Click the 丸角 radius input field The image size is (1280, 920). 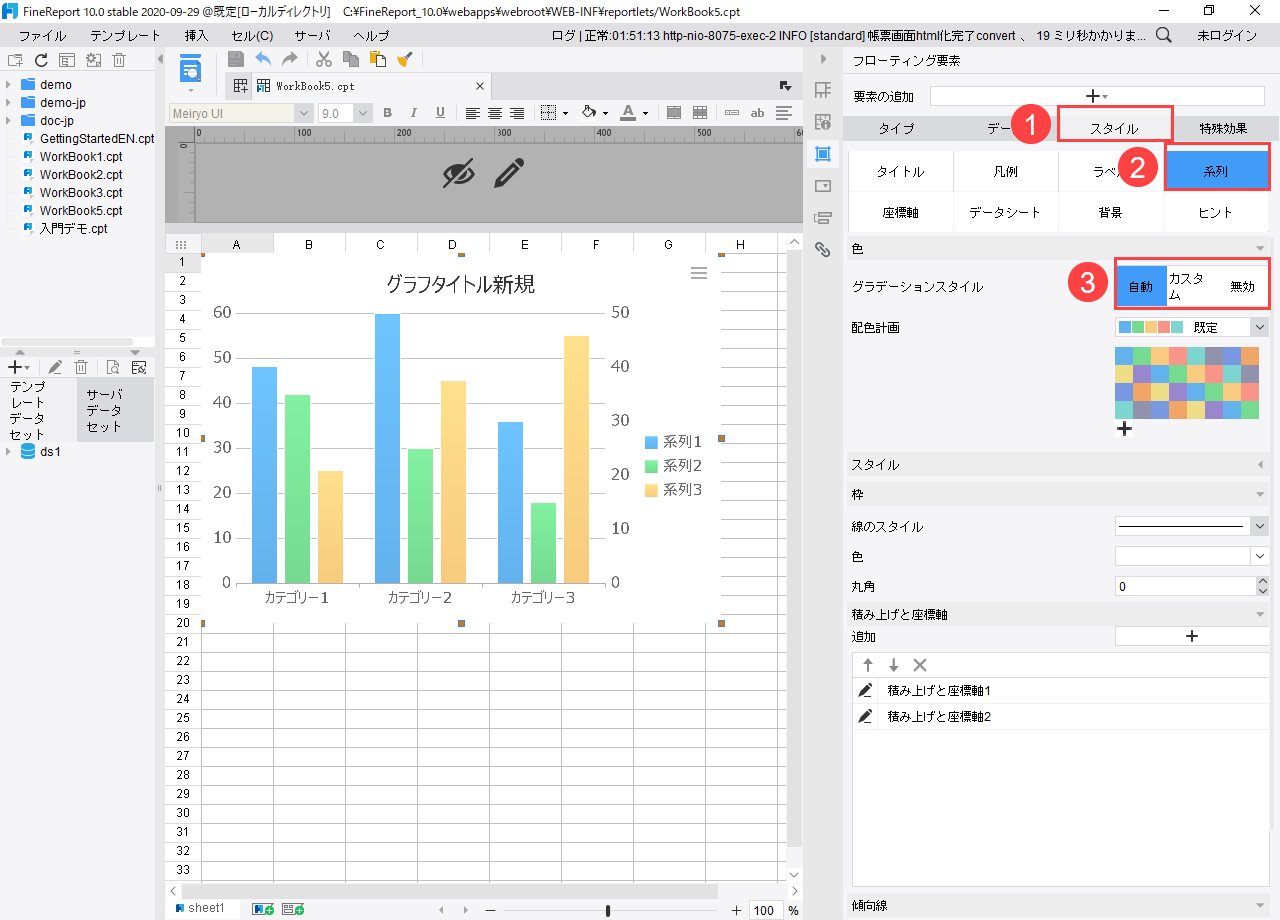[x=1185, y=586]
